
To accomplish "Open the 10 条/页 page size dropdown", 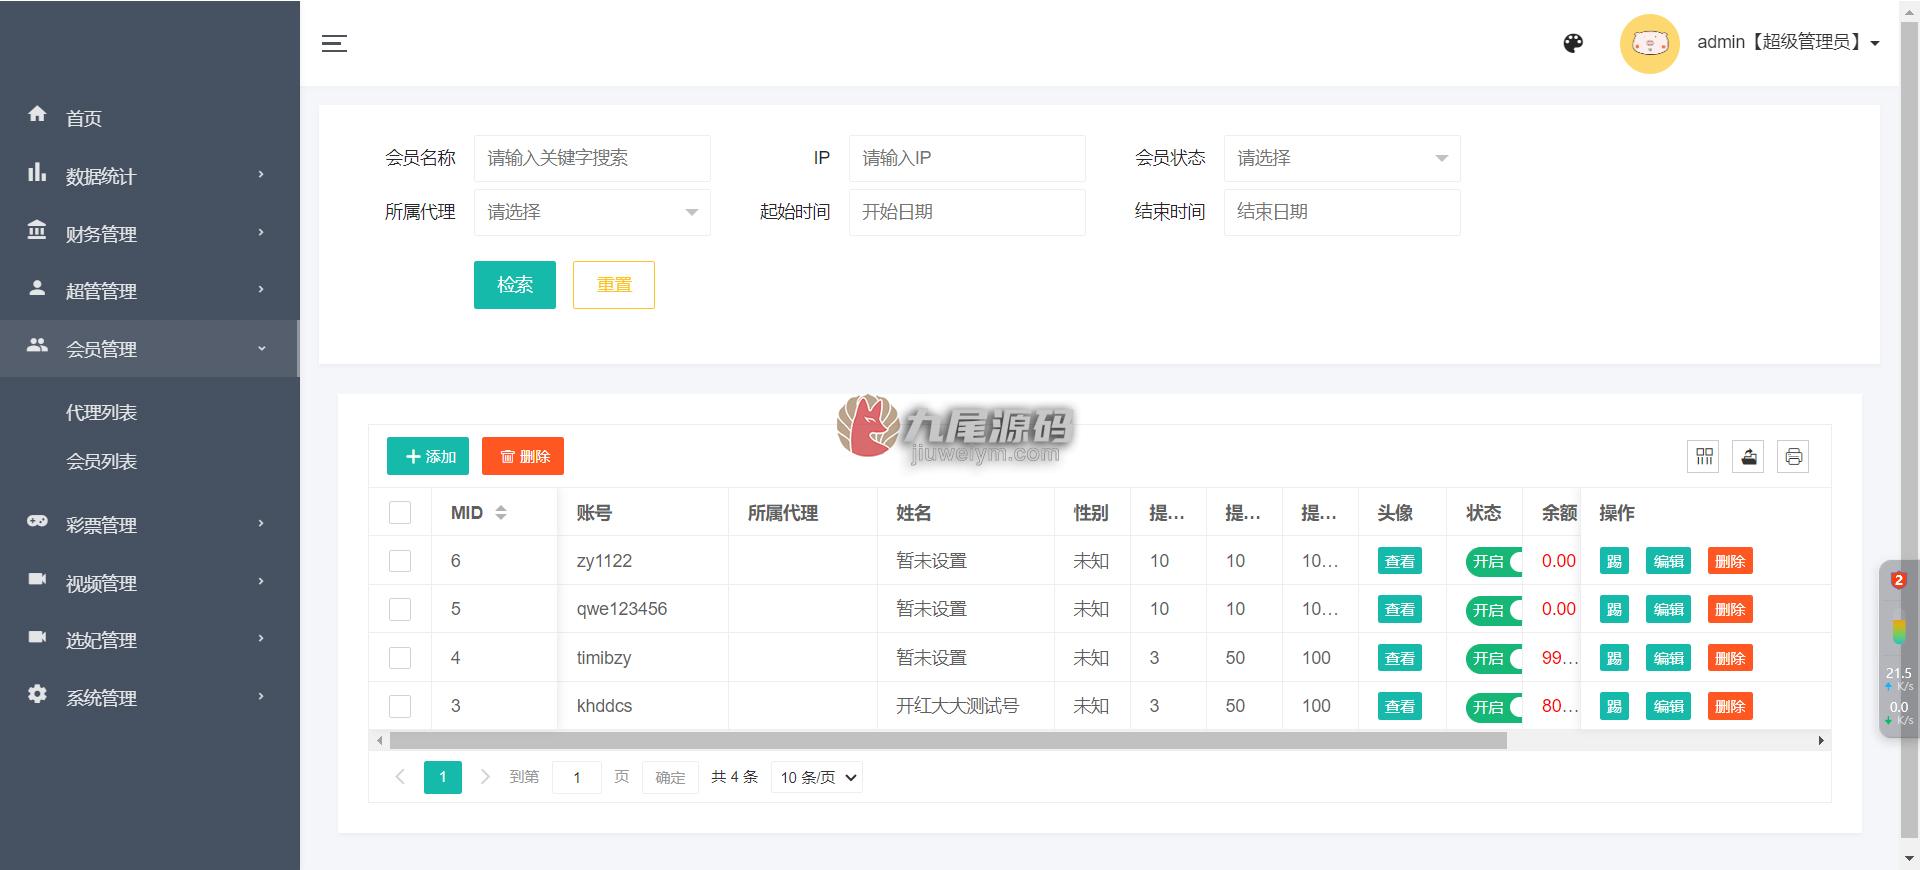I will click(x=817, y=777).
